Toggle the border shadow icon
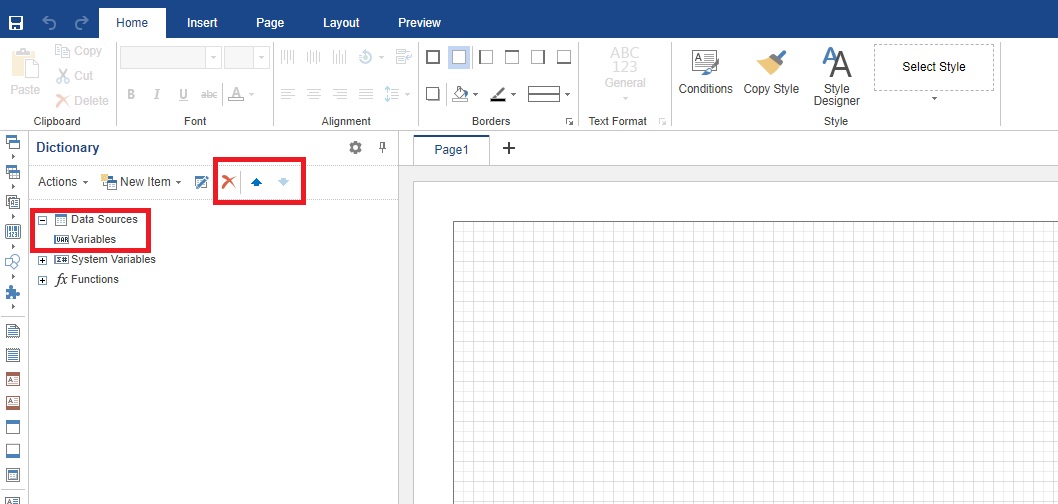Screen dimensions: 1058x504 pos(433,94)
